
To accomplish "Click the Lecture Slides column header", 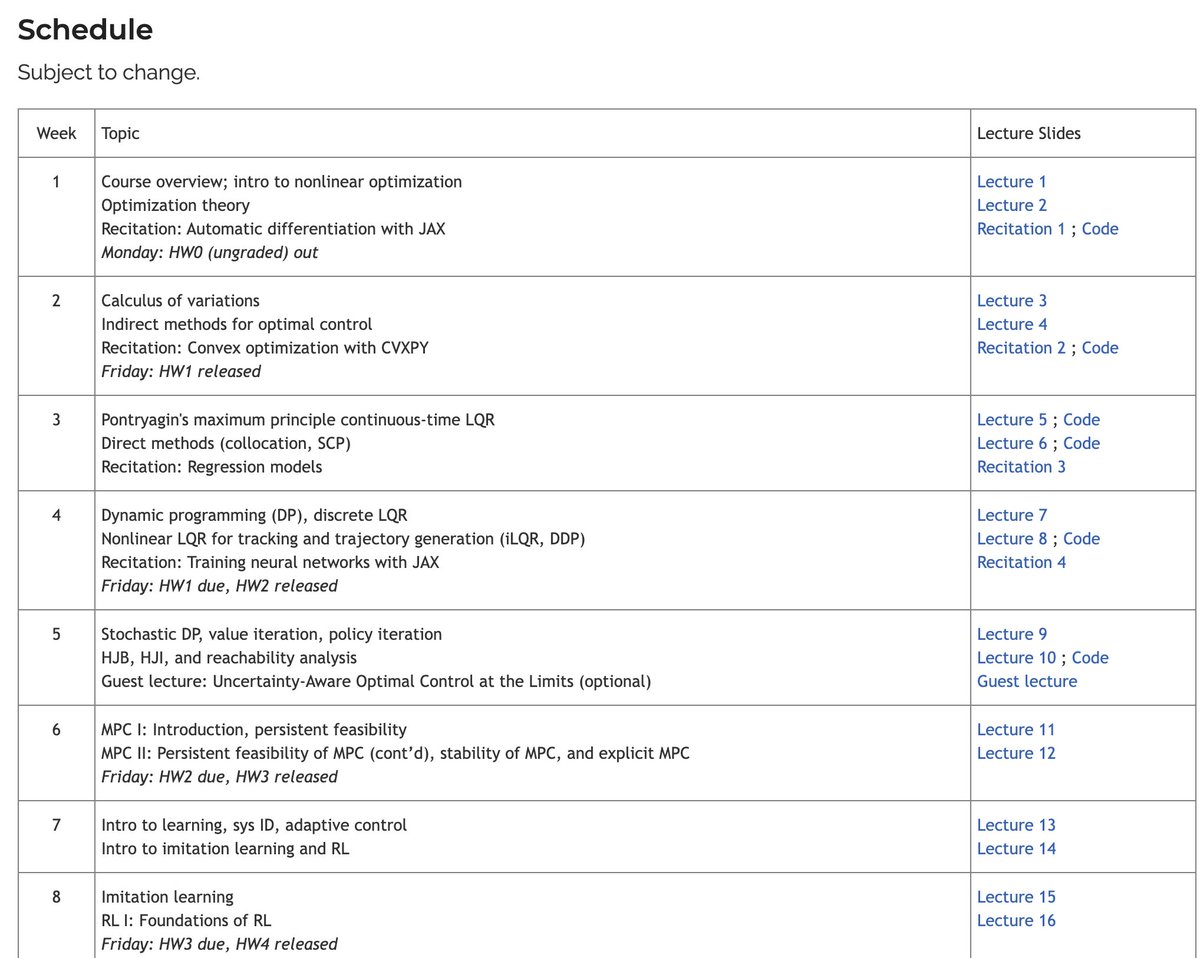I will [1029, 133].
